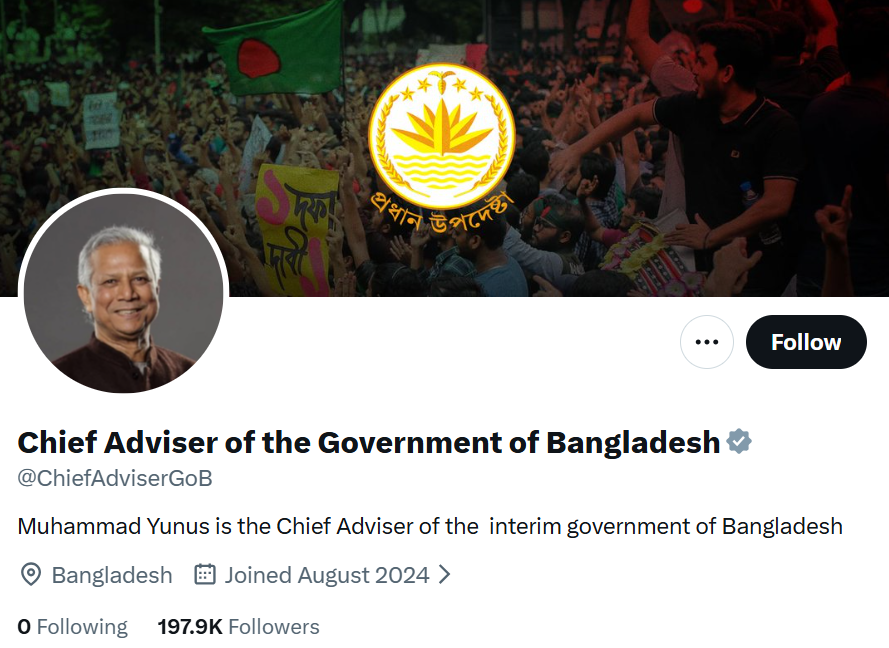Click the @ChiefAdviserGoB handle

[x=115, y=478]
